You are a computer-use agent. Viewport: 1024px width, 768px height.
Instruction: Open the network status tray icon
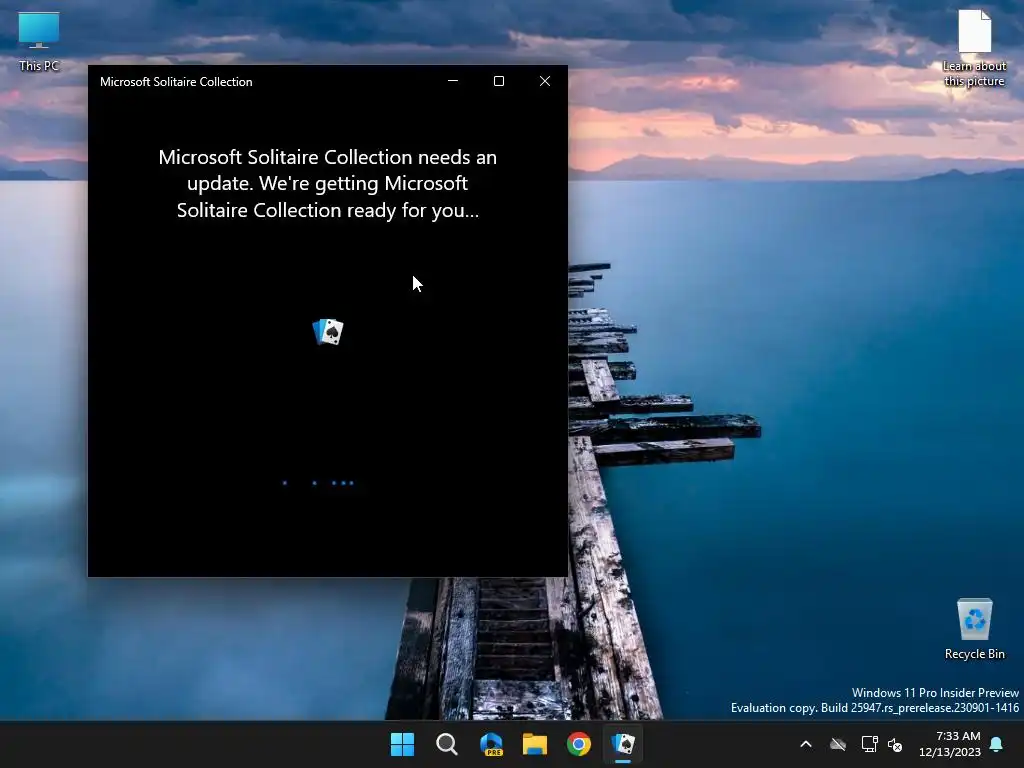(x=869, y=744)
